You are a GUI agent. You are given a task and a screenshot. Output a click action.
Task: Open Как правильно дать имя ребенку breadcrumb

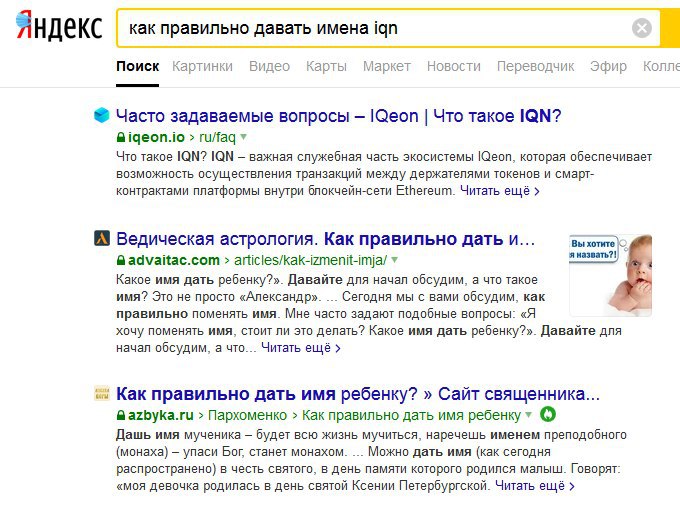pyautogui.click(x=411, y=415)
